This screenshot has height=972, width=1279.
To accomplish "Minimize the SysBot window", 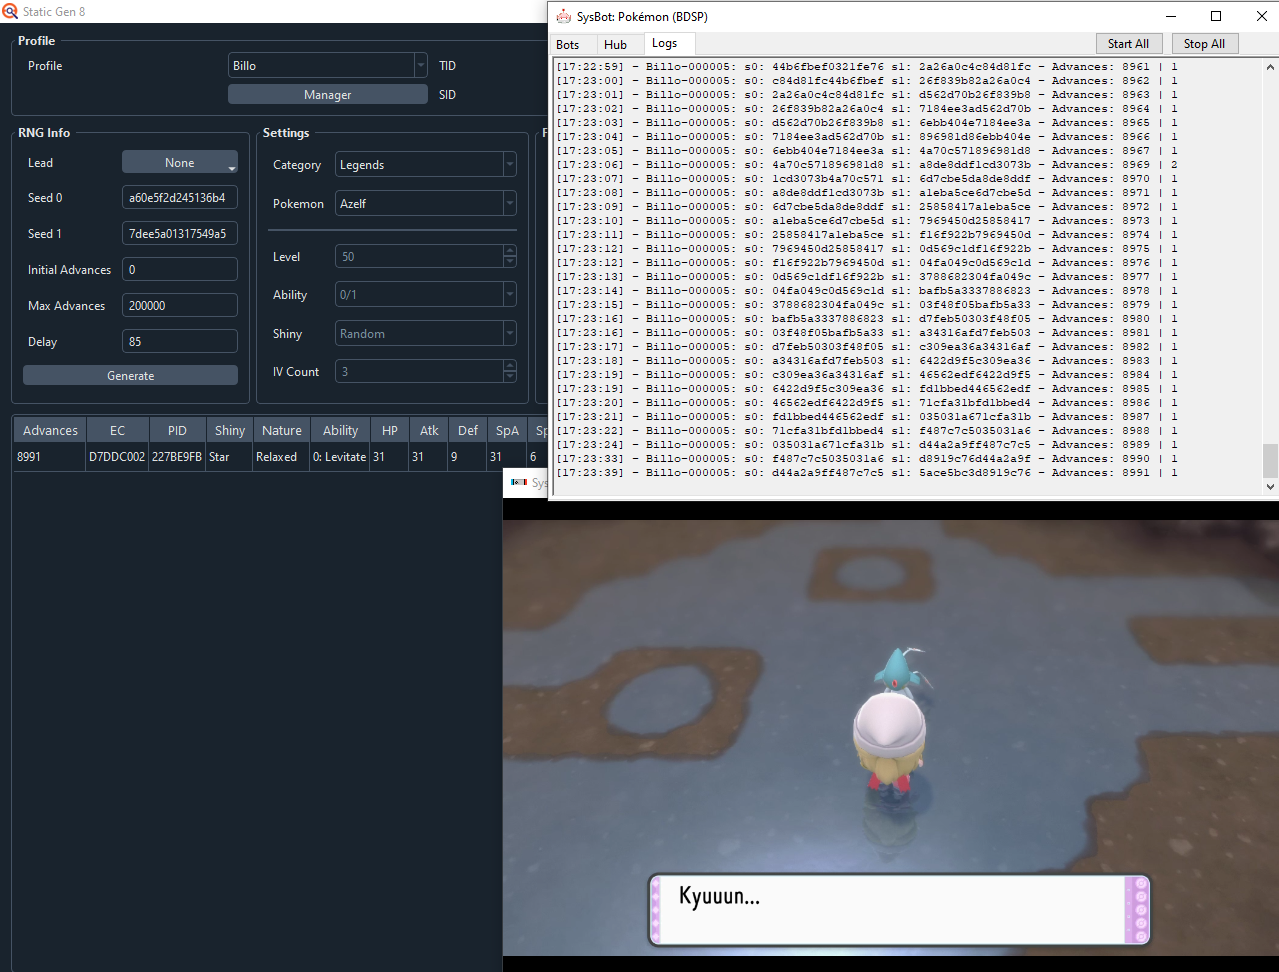I will [1171, 16].
